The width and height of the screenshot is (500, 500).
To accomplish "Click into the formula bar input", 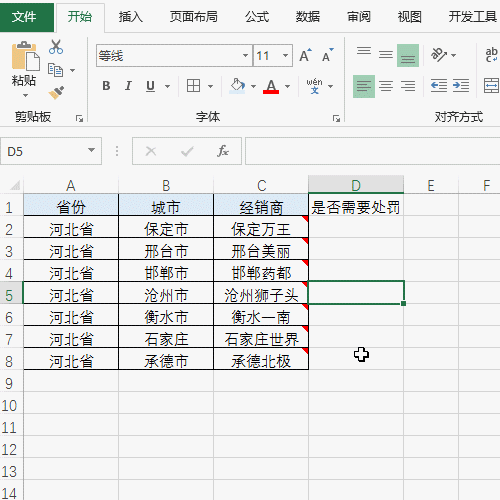I will point(373,151).
